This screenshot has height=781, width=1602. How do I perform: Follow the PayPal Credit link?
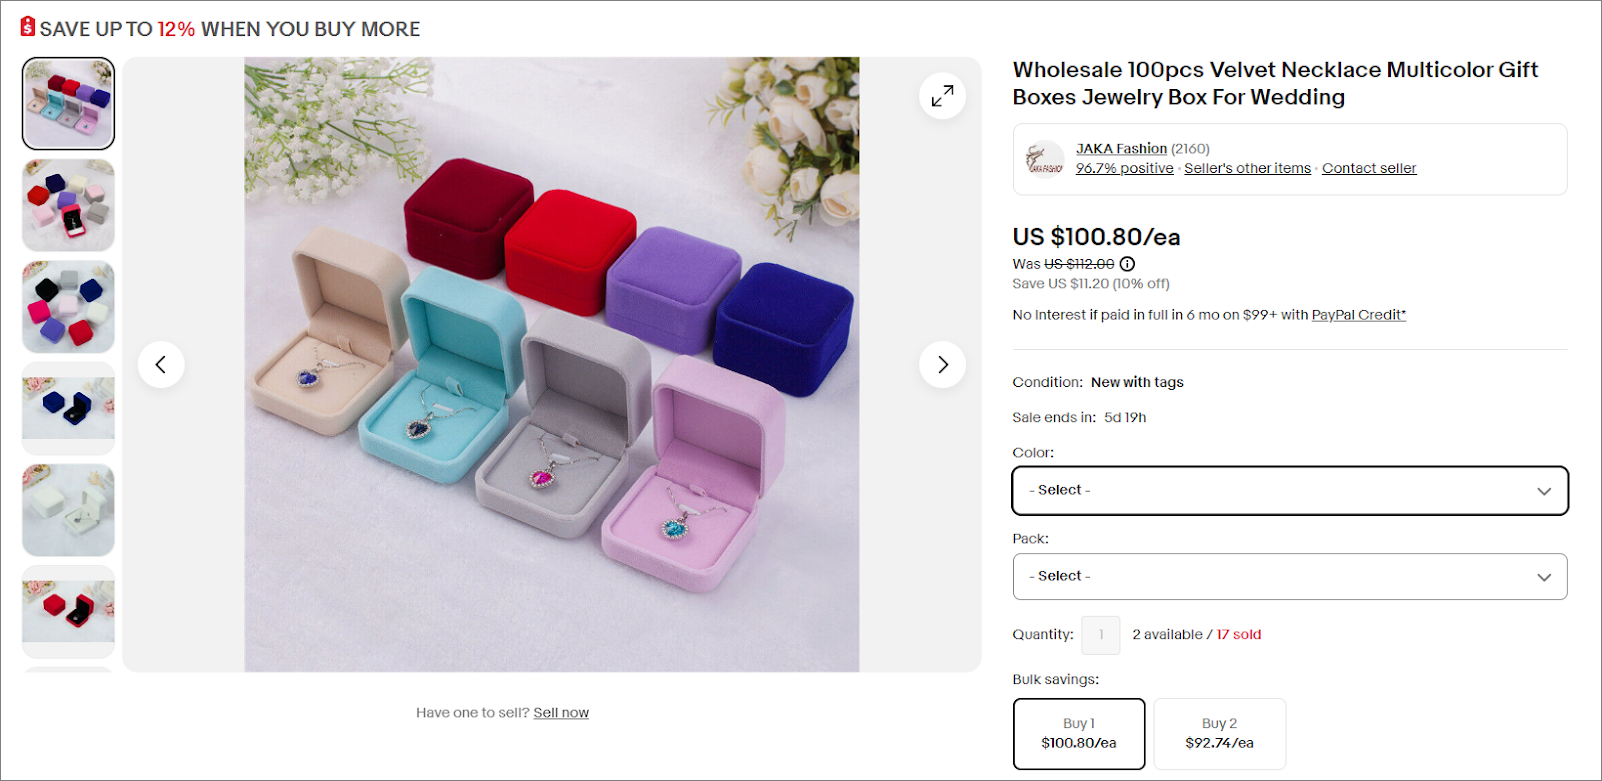1359,315
